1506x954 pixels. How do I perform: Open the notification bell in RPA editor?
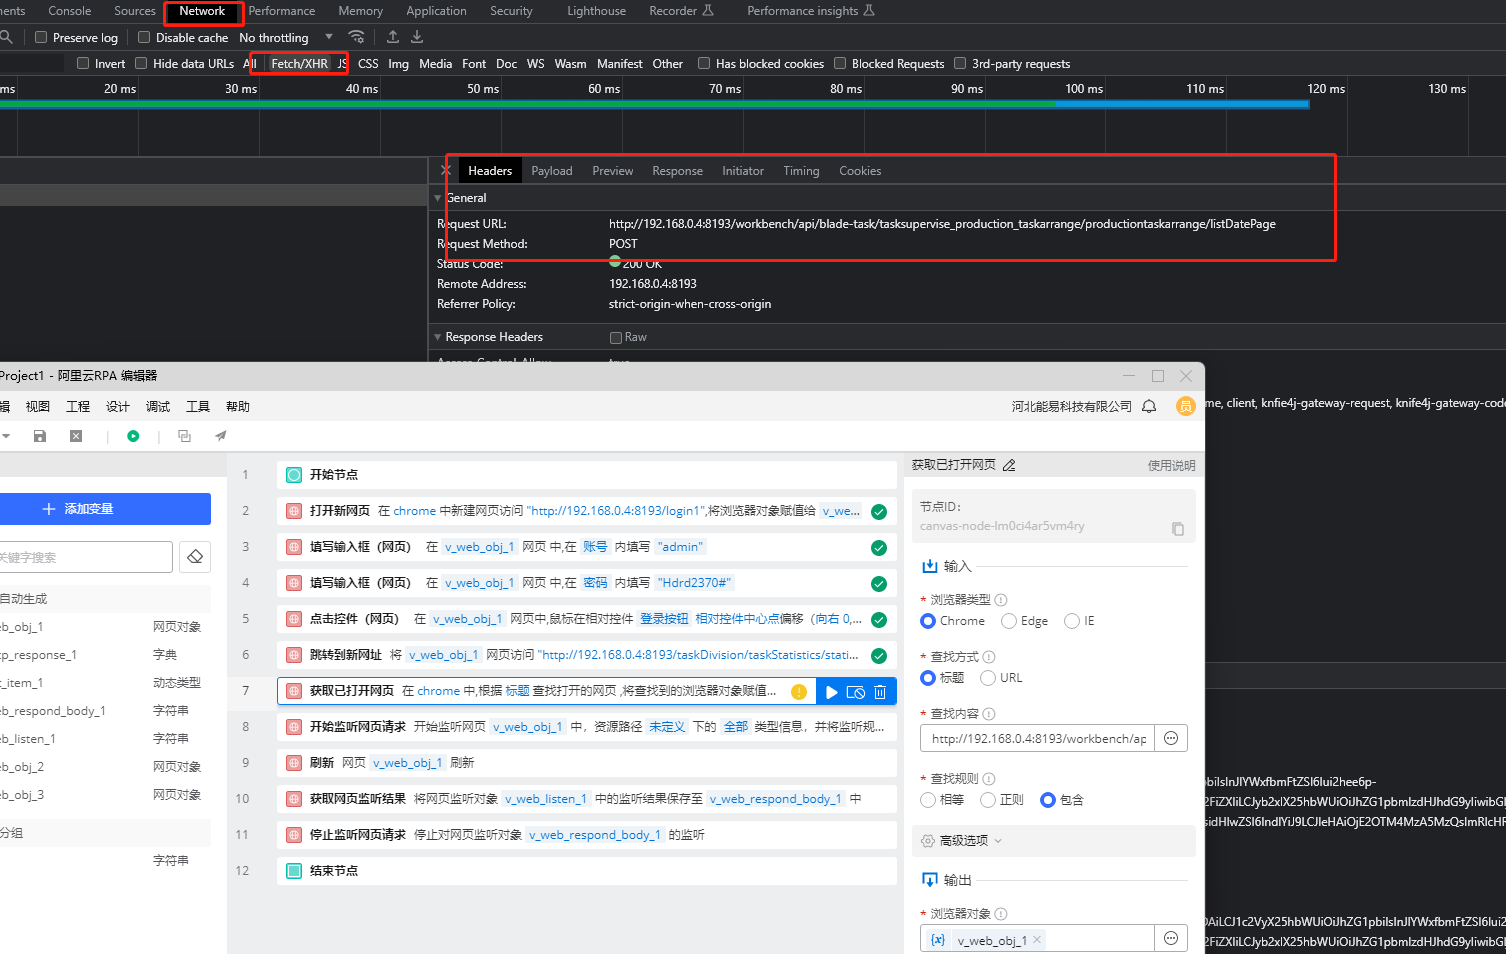click(1149, 406)
